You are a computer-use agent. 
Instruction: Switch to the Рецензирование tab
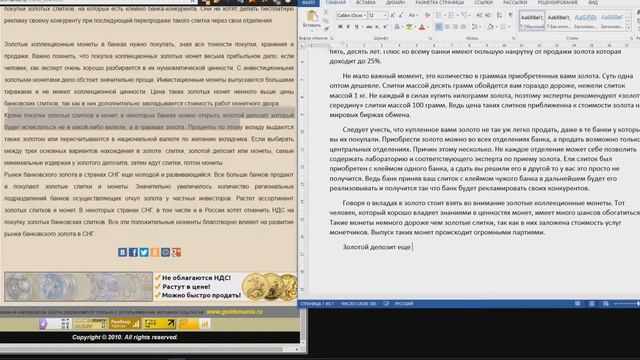click(558, 2)
